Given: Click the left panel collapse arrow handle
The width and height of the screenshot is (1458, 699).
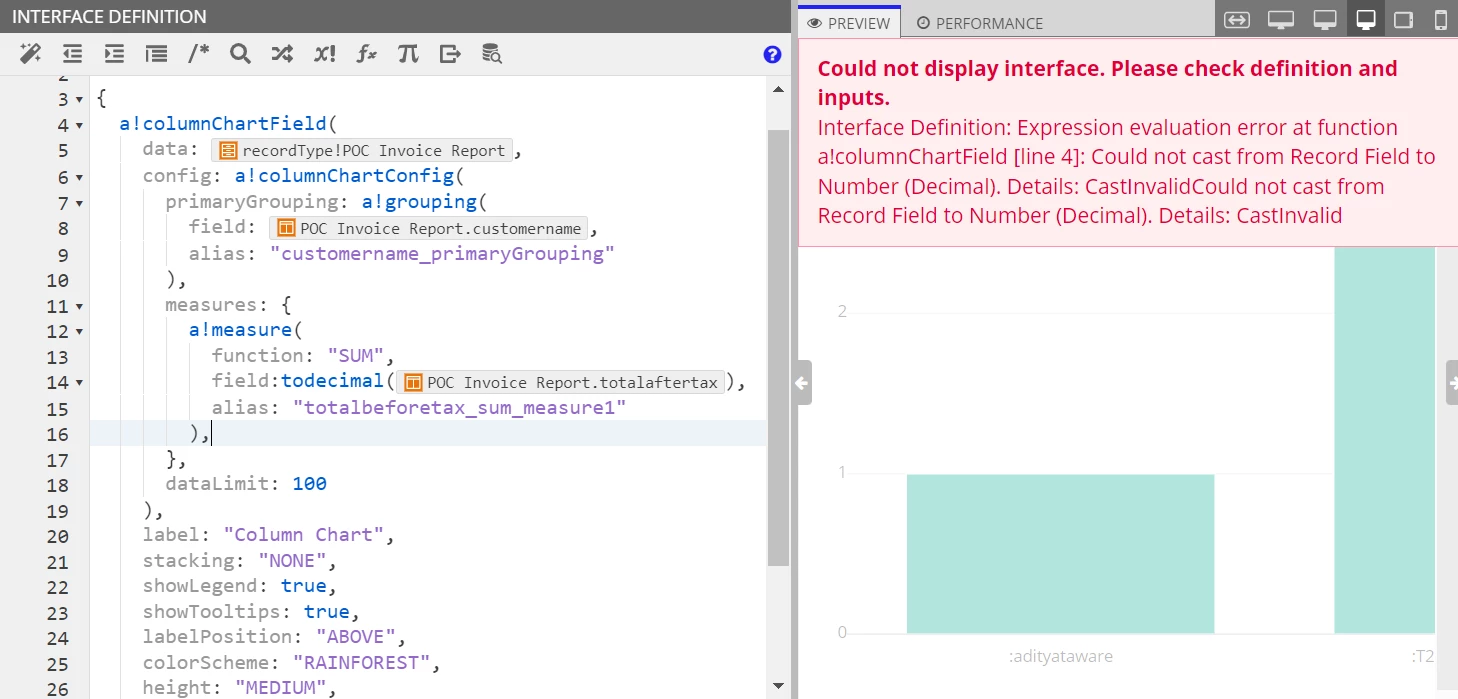Looking at the screenshot, I should click(x=802, y=382).
